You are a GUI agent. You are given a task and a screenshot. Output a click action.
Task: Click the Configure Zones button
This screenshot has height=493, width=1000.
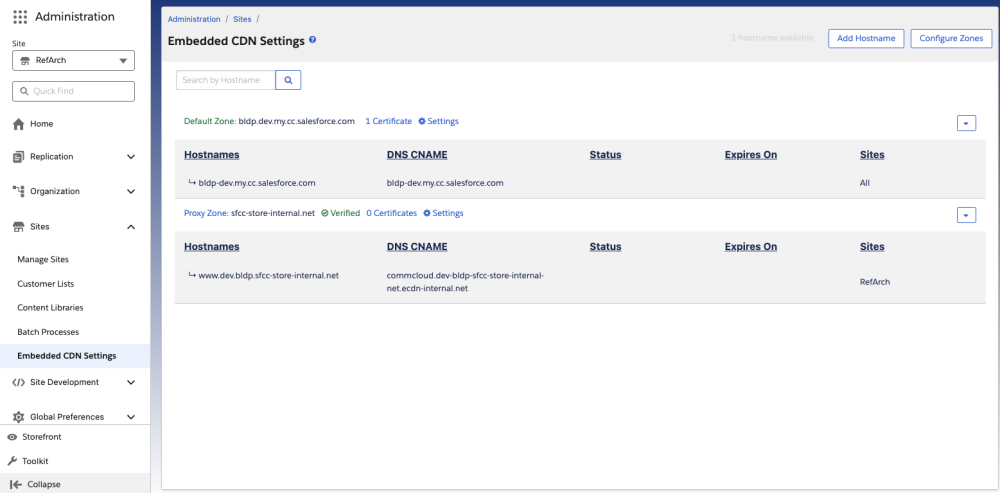pyautogui.click(x=951, y=38)
